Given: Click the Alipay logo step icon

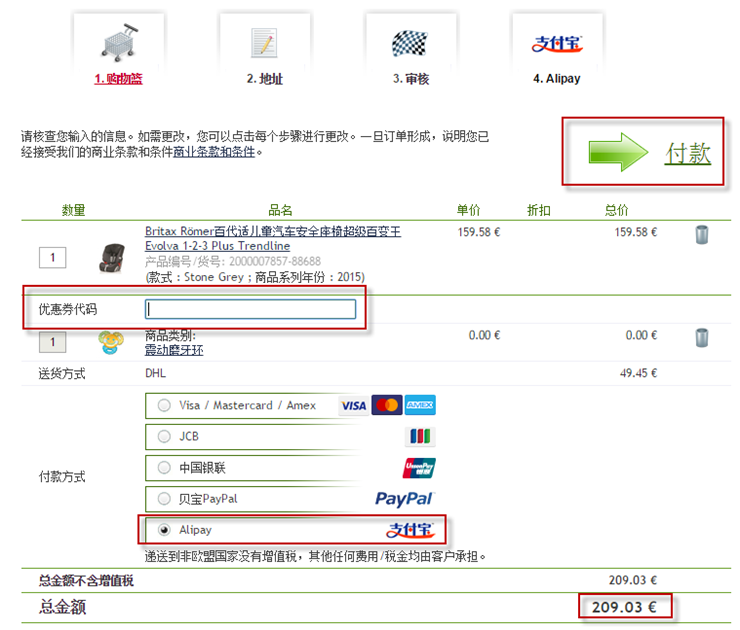Looking at the screenshot, I should [557, 43].
